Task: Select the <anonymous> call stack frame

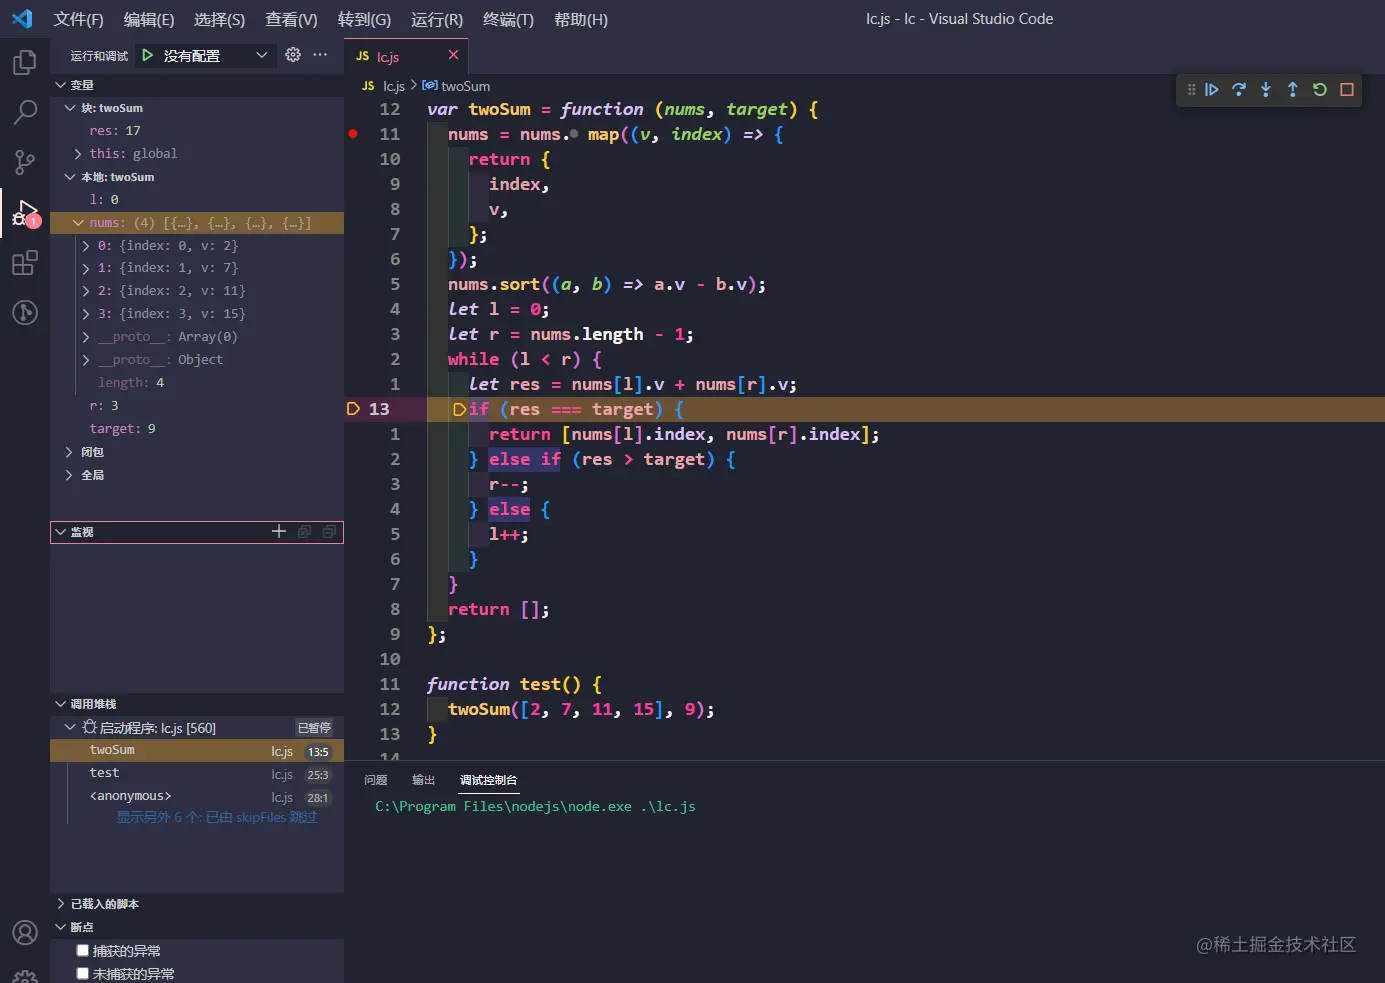Action: point(197,796)
